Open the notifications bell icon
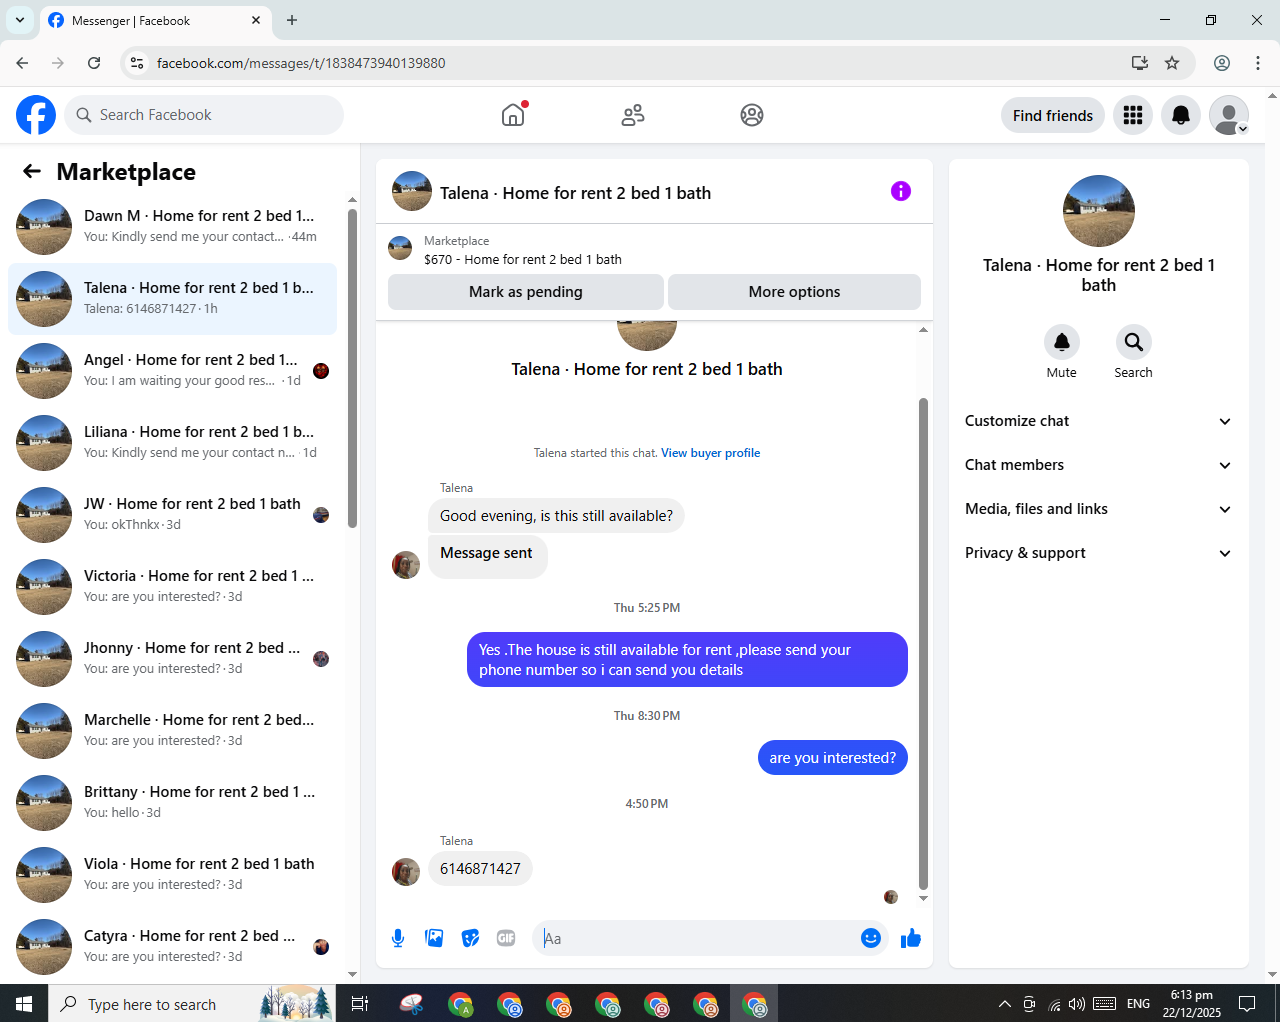Viewport: 1280px width, 1022px height. pyautogui.click(x=1181, y=115)
